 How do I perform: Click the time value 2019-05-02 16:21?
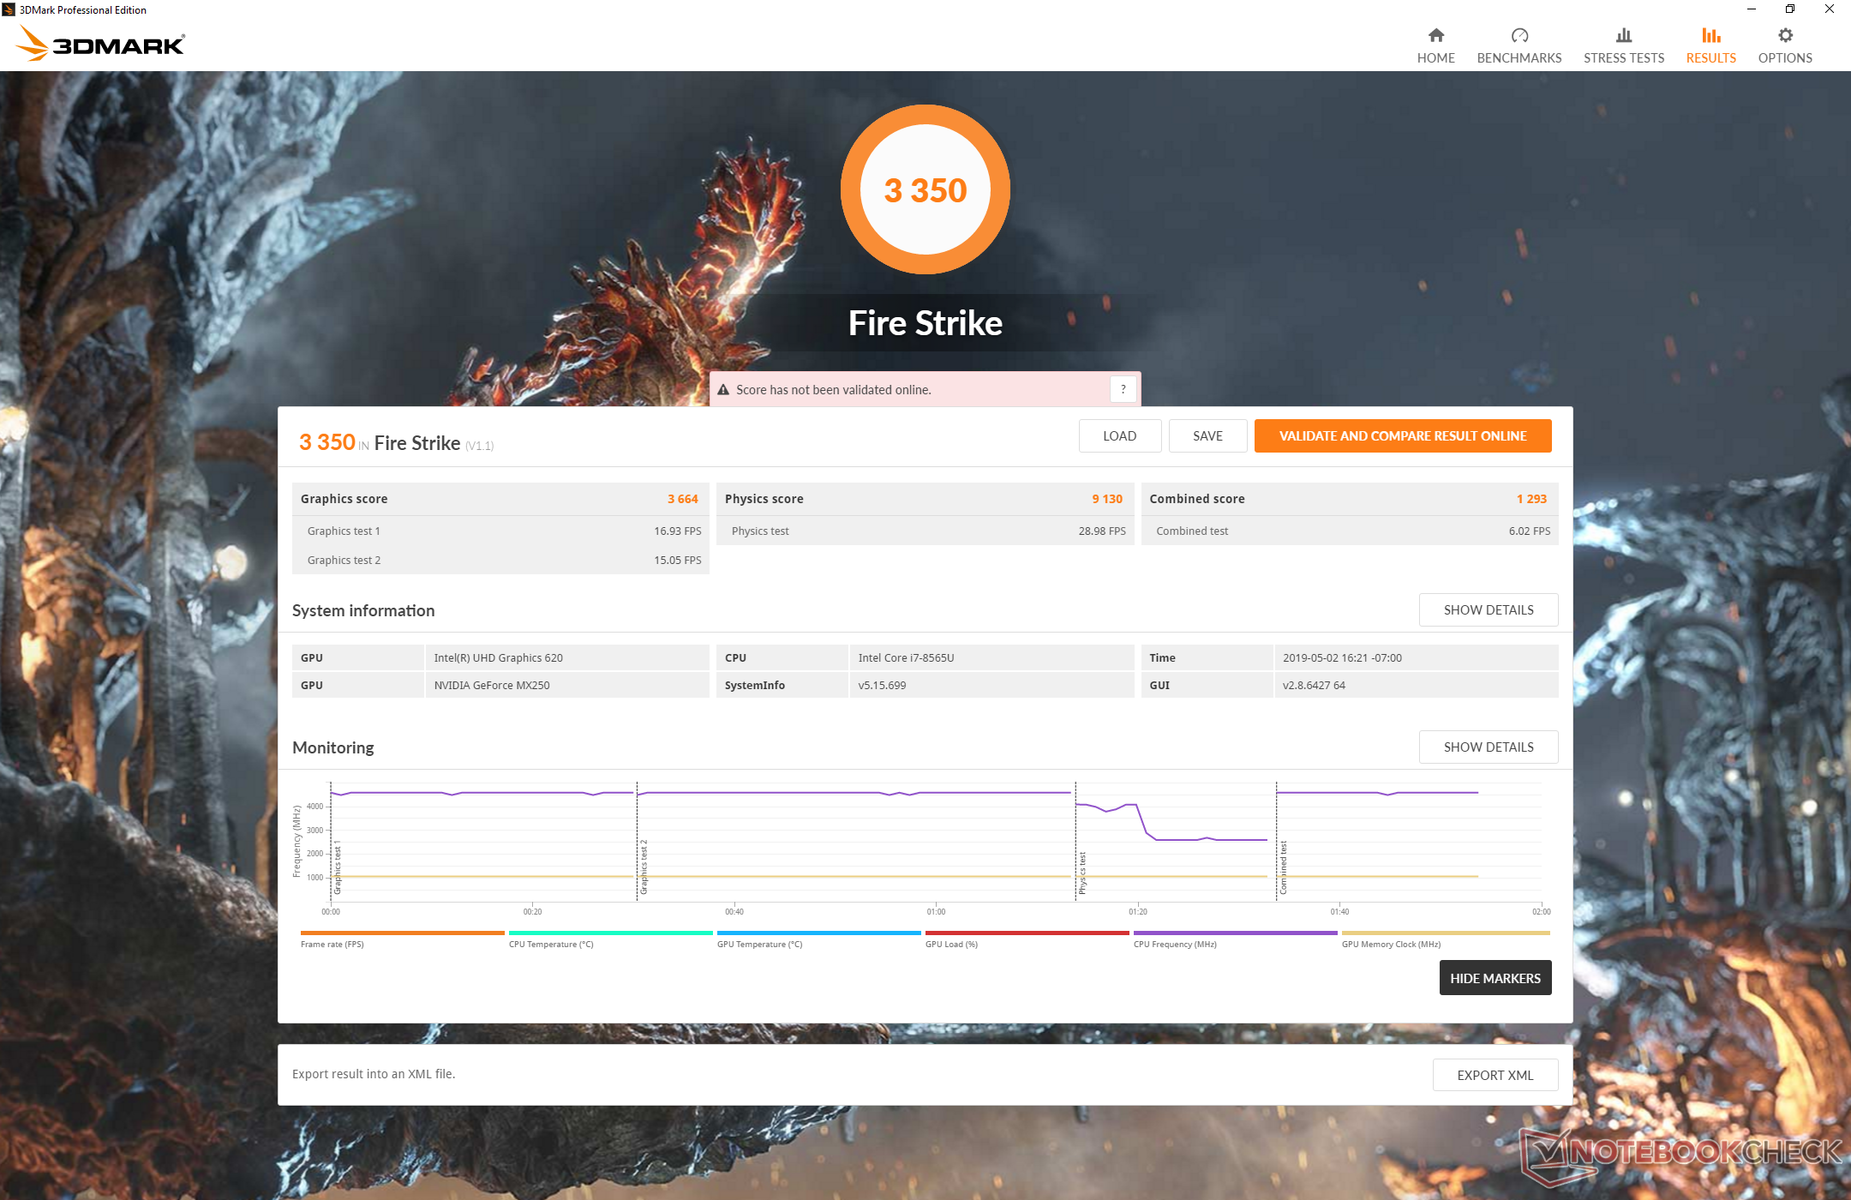pyautogui.click(x=1342, y=658)
